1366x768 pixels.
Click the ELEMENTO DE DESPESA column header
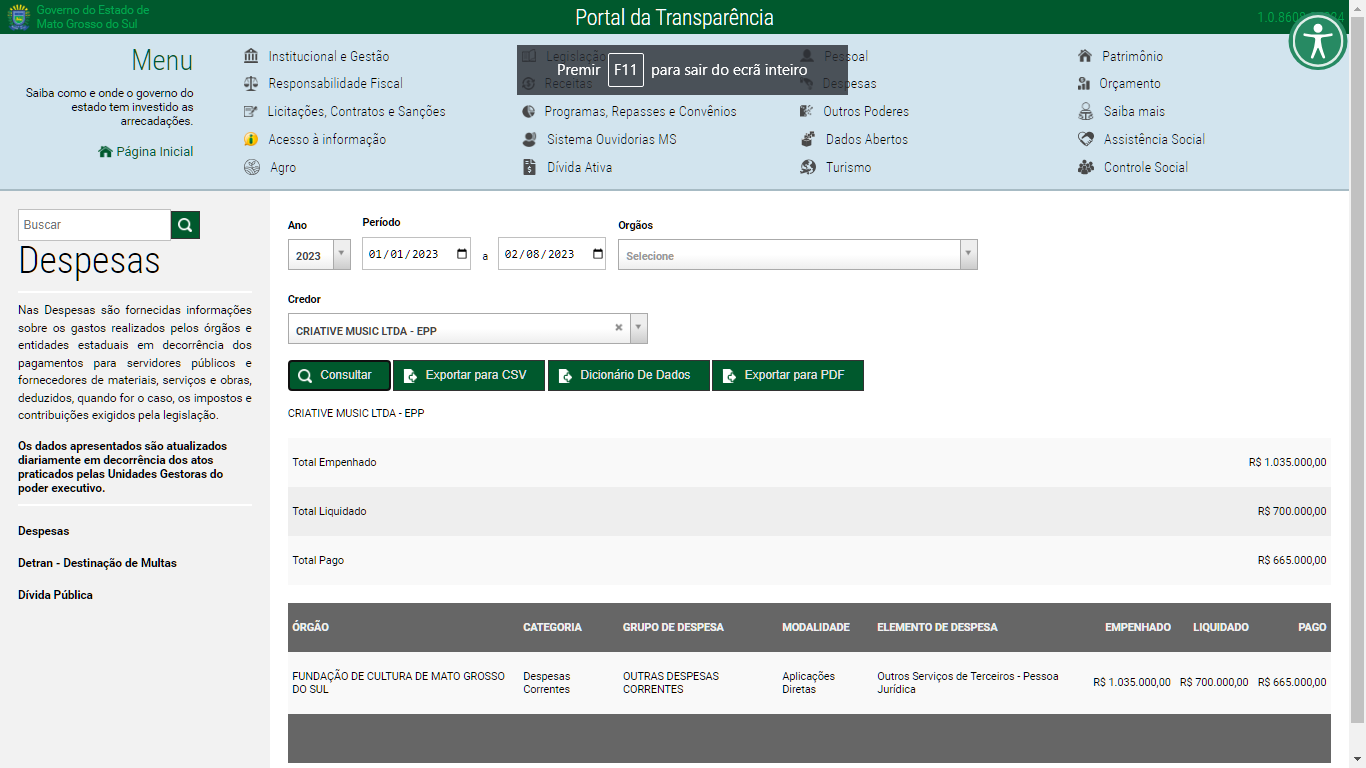(937, 627)
